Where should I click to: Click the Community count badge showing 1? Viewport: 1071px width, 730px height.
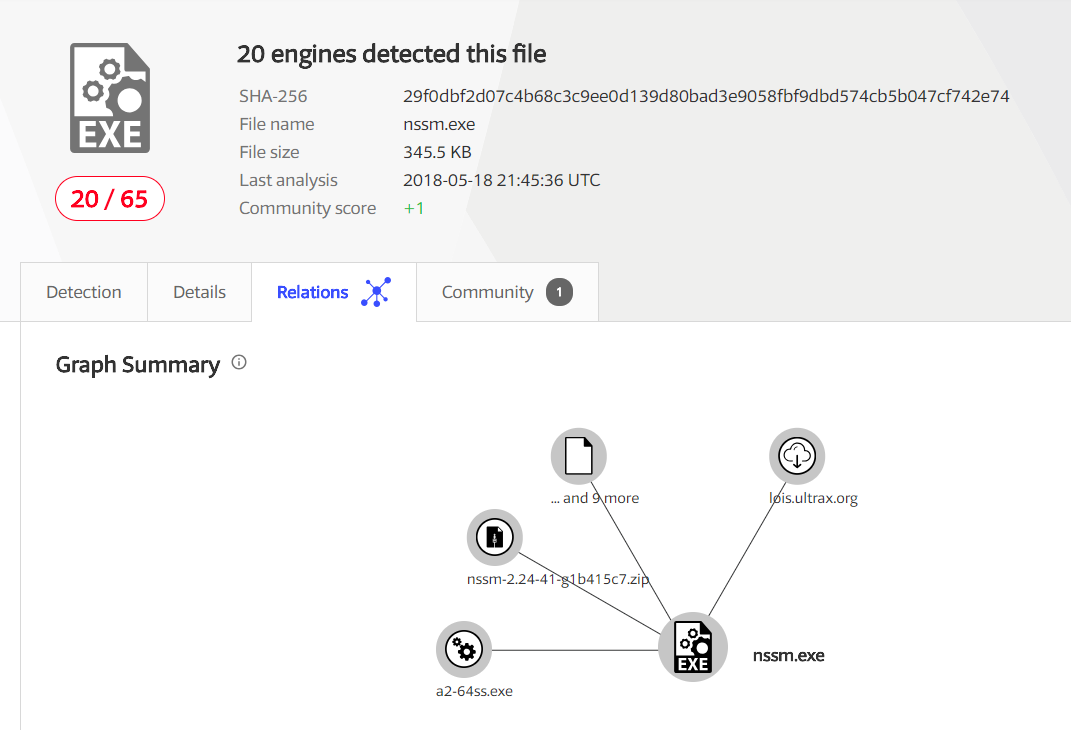pyautogui.click(x=560, y=292)
